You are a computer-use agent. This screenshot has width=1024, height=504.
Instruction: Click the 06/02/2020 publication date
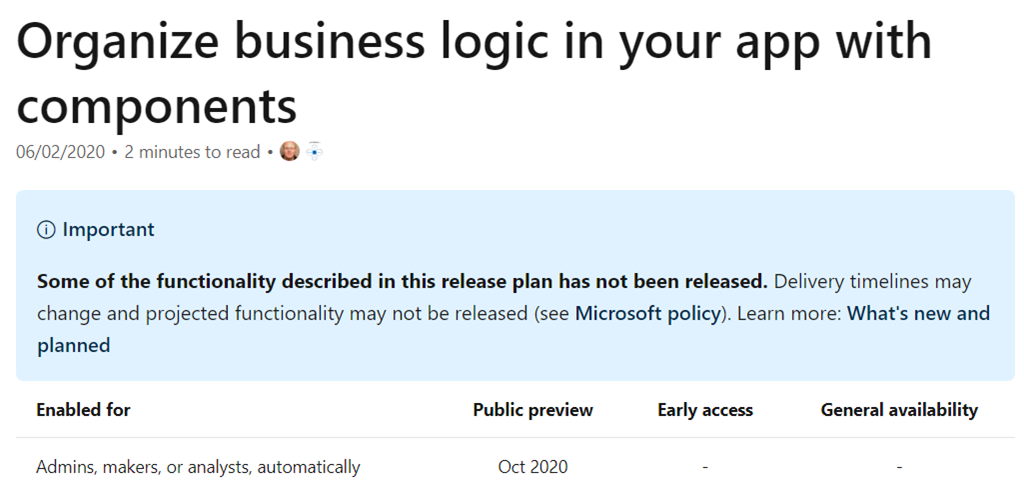(x=60, y=152)
